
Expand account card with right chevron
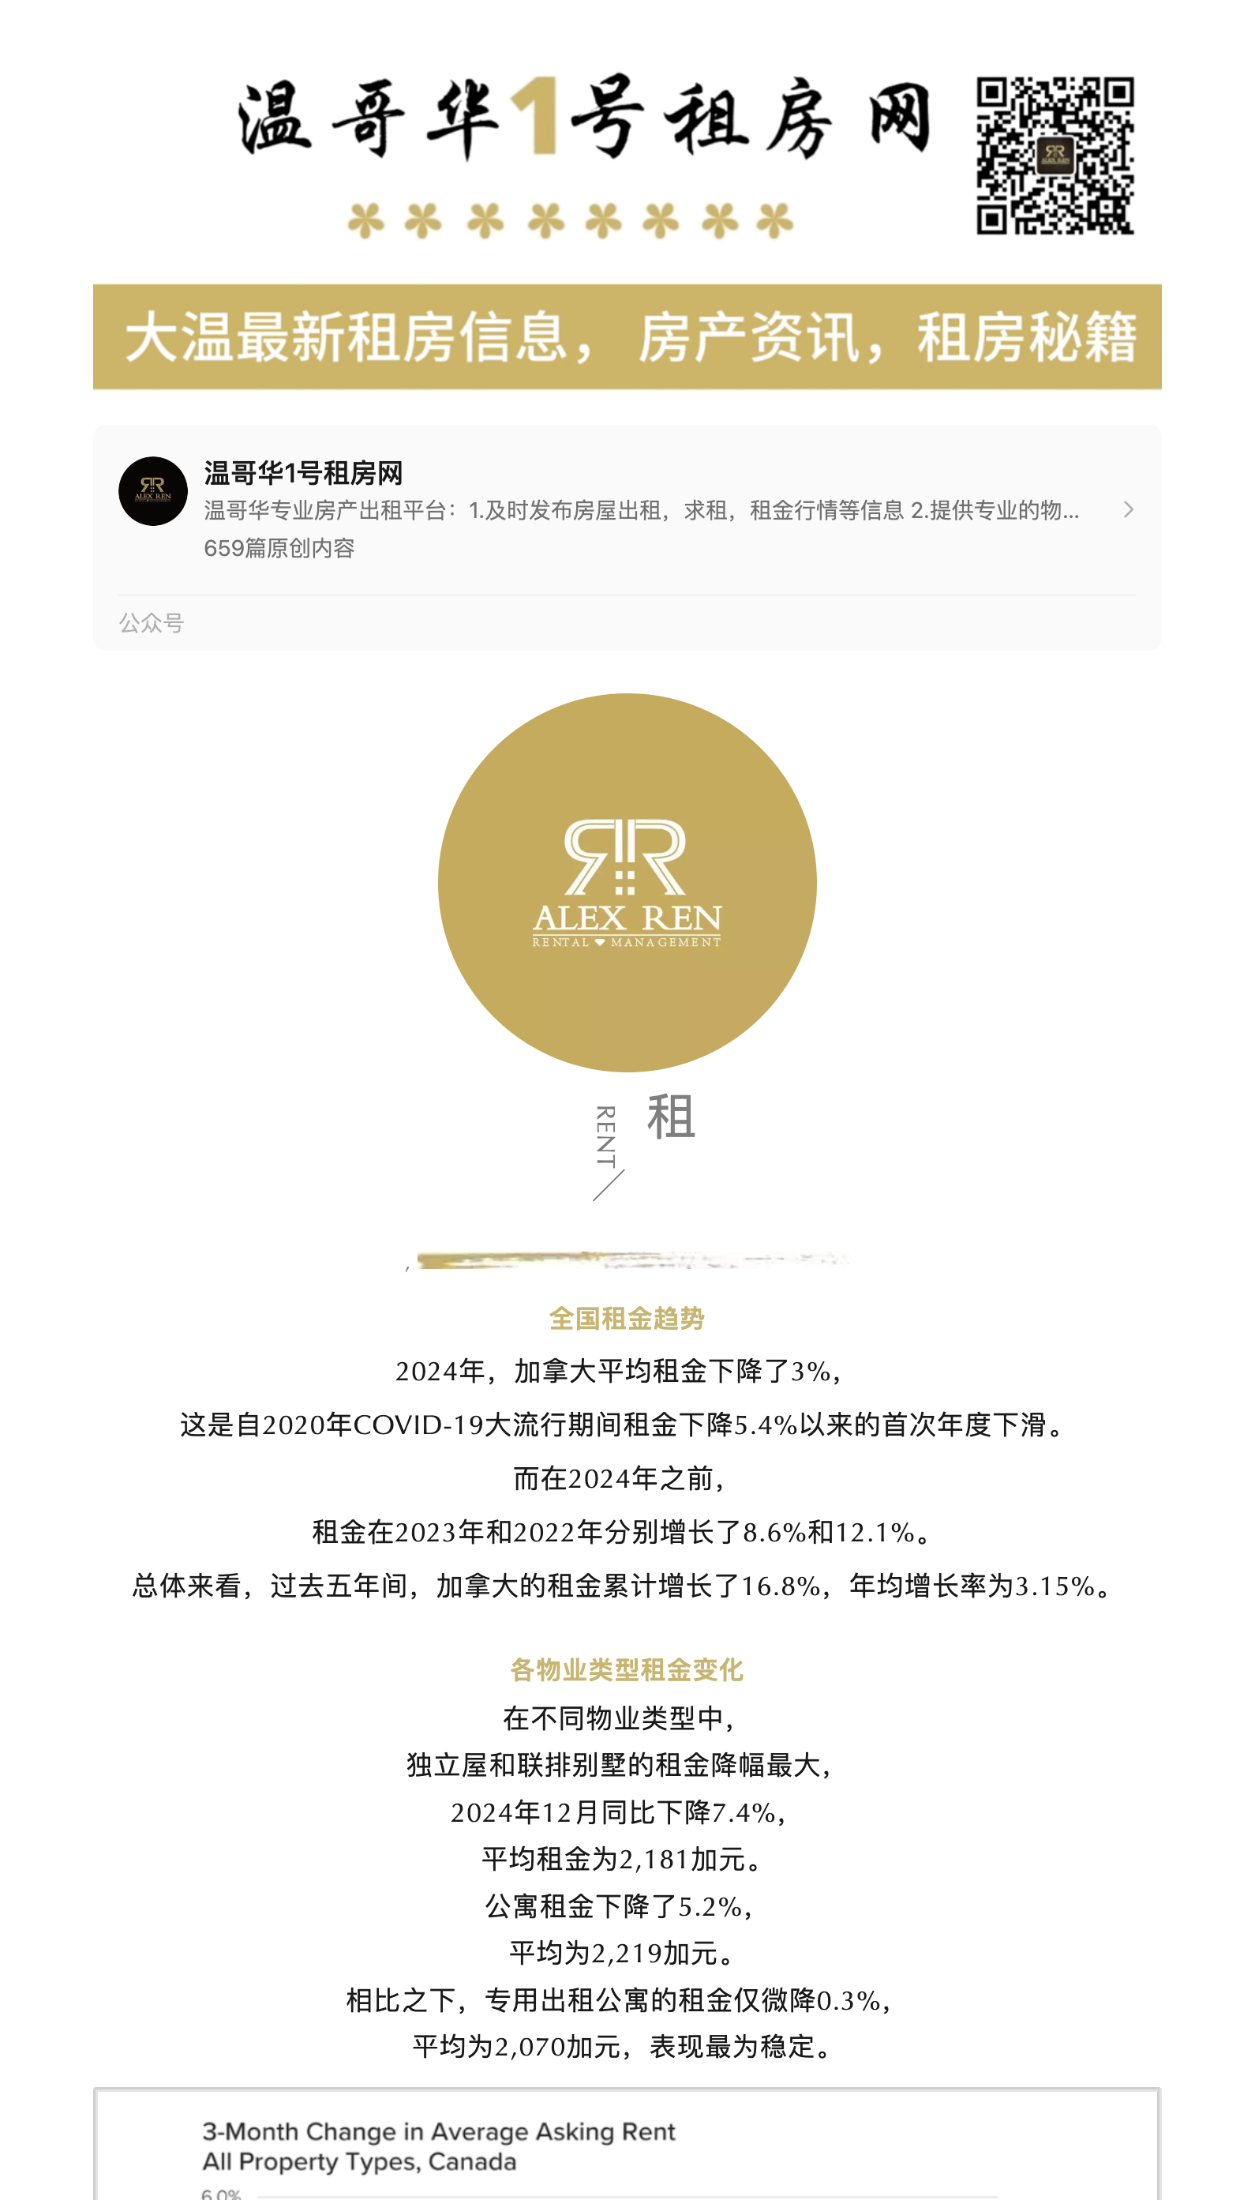click(1128, 510)
